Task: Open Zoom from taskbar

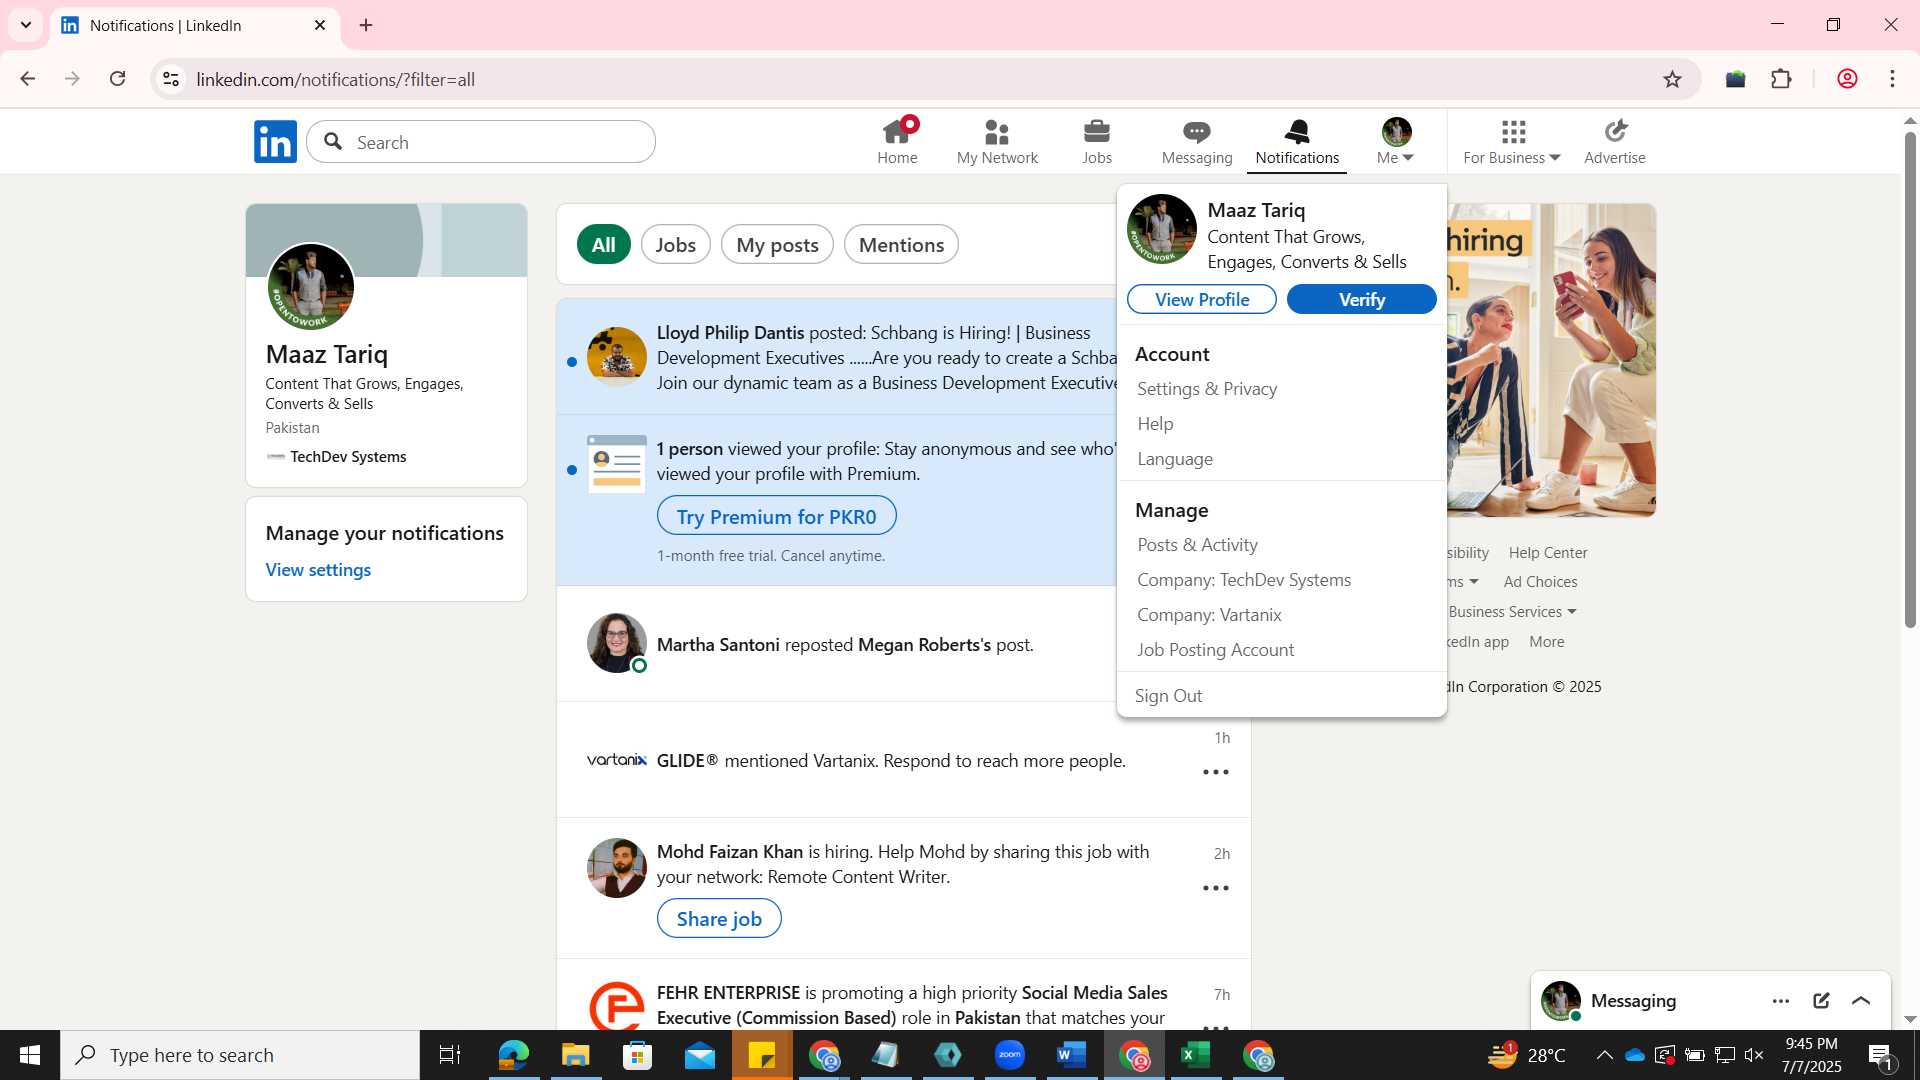Action: [x=1009, y=1055]
